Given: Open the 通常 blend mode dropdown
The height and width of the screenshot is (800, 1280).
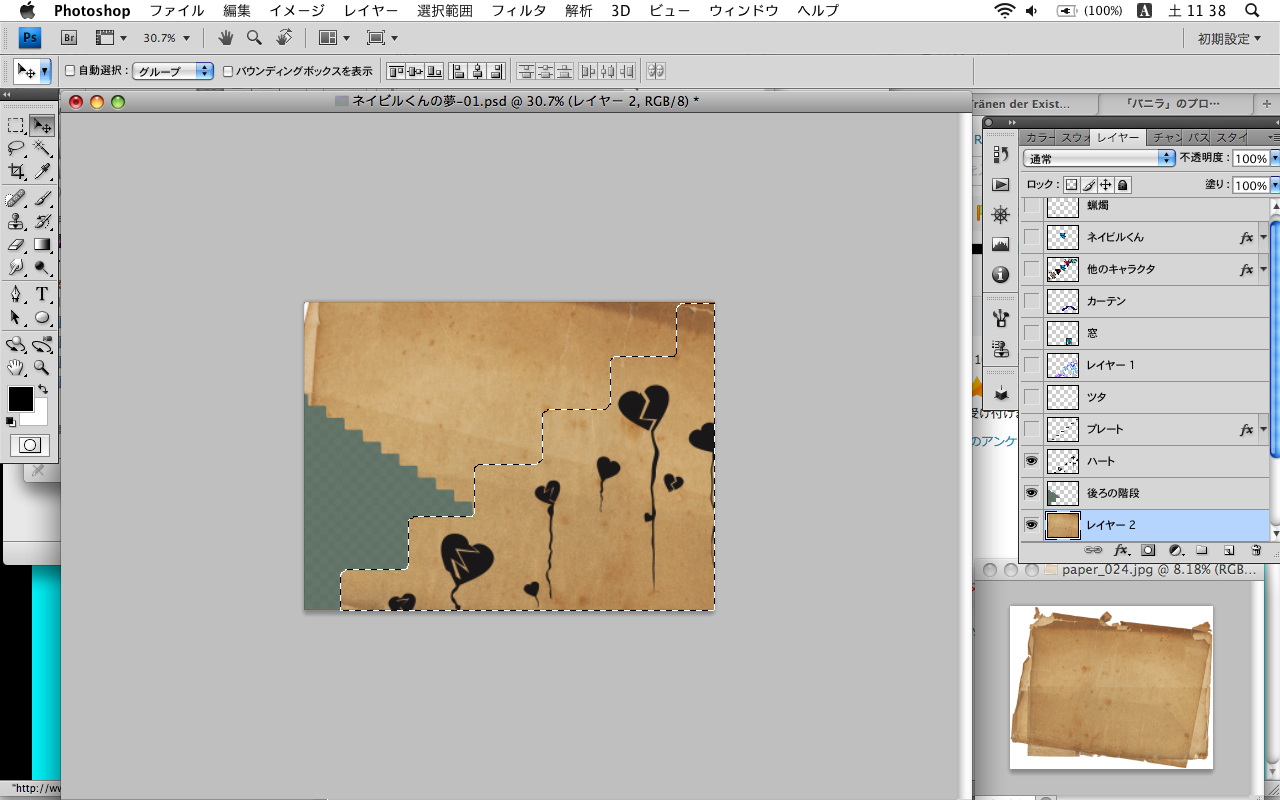Looking at the screenshot, I should (1099, 159).
